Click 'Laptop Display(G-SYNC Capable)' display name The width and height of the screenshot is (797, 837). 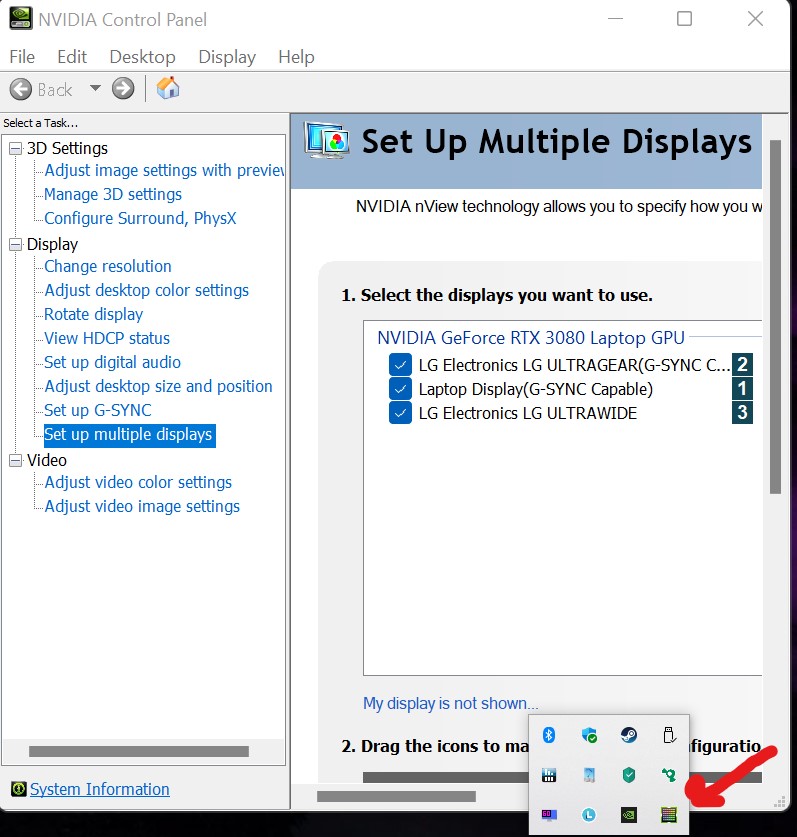pos(535,389)
